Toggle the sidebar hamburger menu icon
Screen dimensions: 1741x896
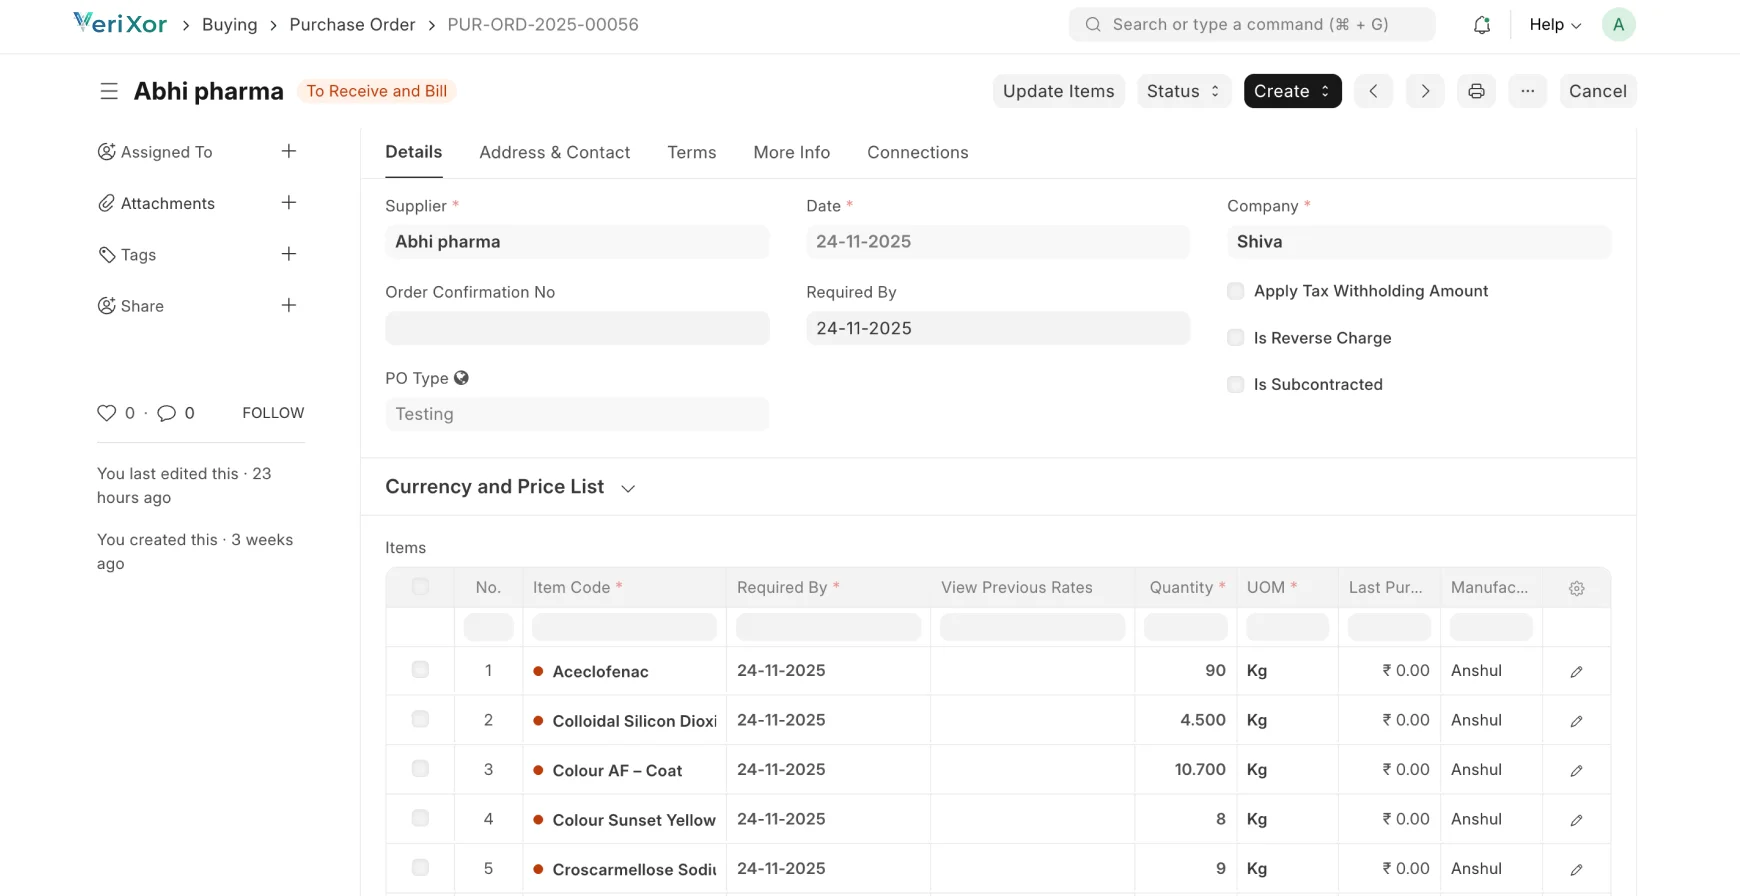pyautogui.click(x=109, y=91)
